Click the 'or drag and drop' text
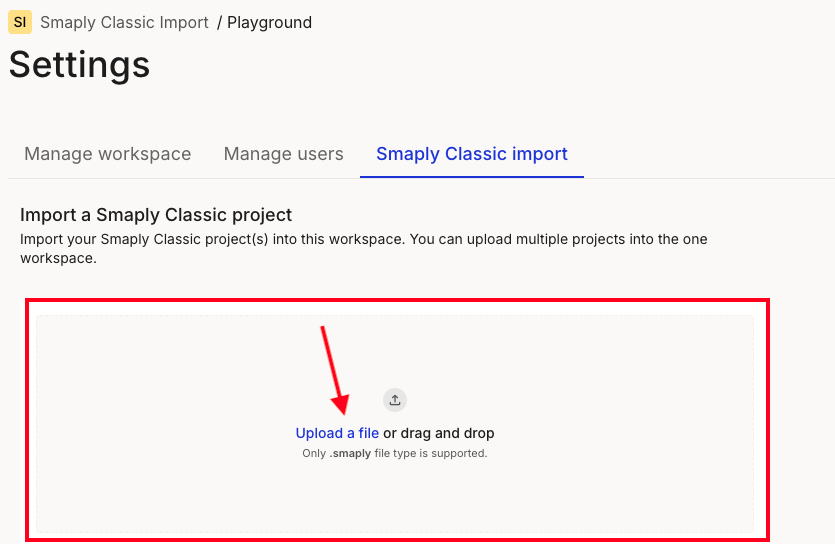This screenshot has height=544, width=835. [439, 433]
